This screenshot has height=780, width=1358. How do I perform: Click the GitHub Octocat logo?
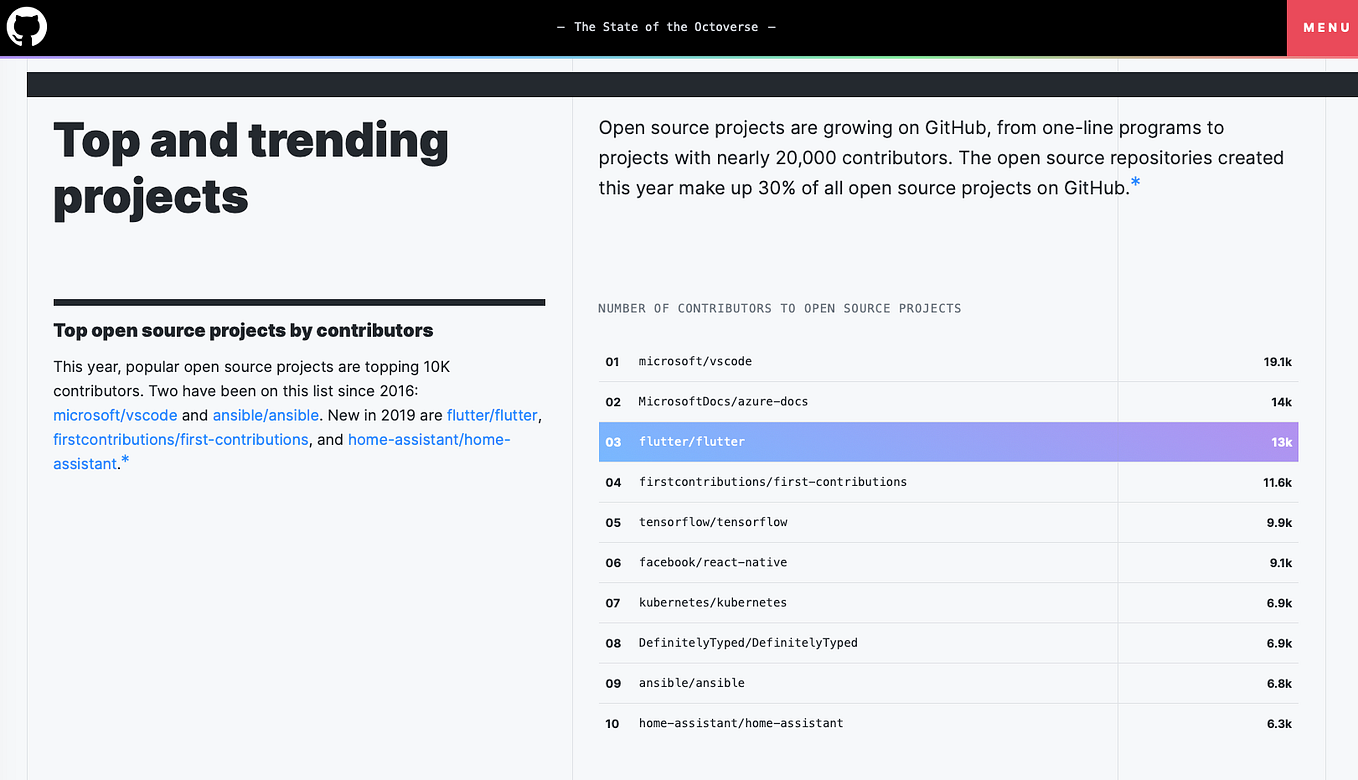(27, 27)
